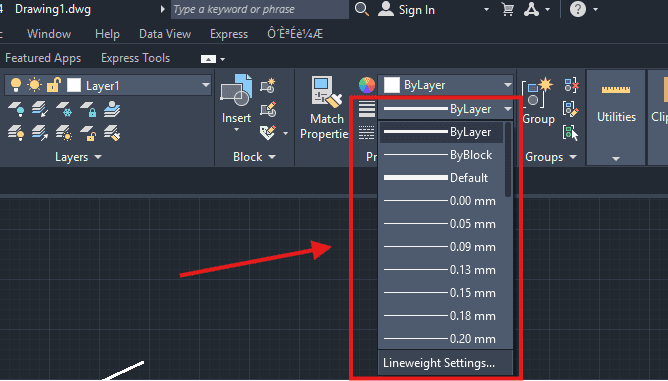Image resolution: width=668 pixels, height=381 pixels.
Task: Switch to the Express Tools ribbon tab
Action: 135,58
